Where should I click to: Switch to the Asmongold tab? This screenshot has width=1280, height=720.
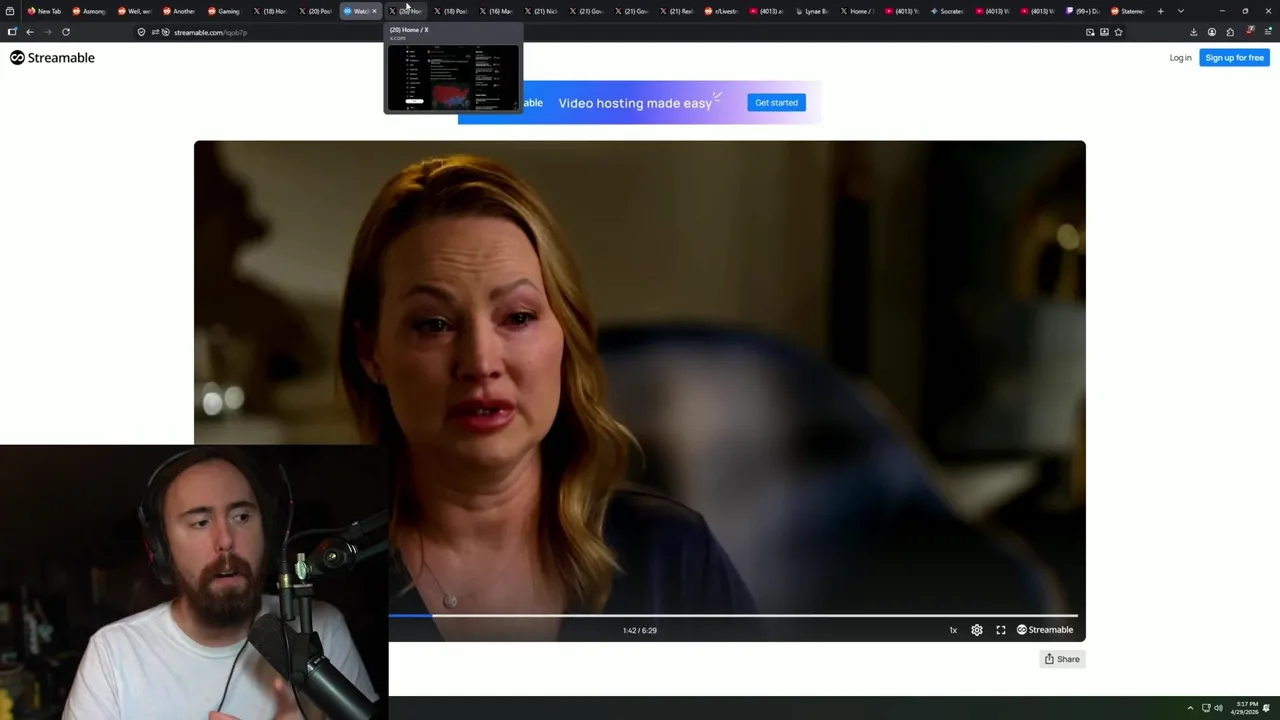90,11
